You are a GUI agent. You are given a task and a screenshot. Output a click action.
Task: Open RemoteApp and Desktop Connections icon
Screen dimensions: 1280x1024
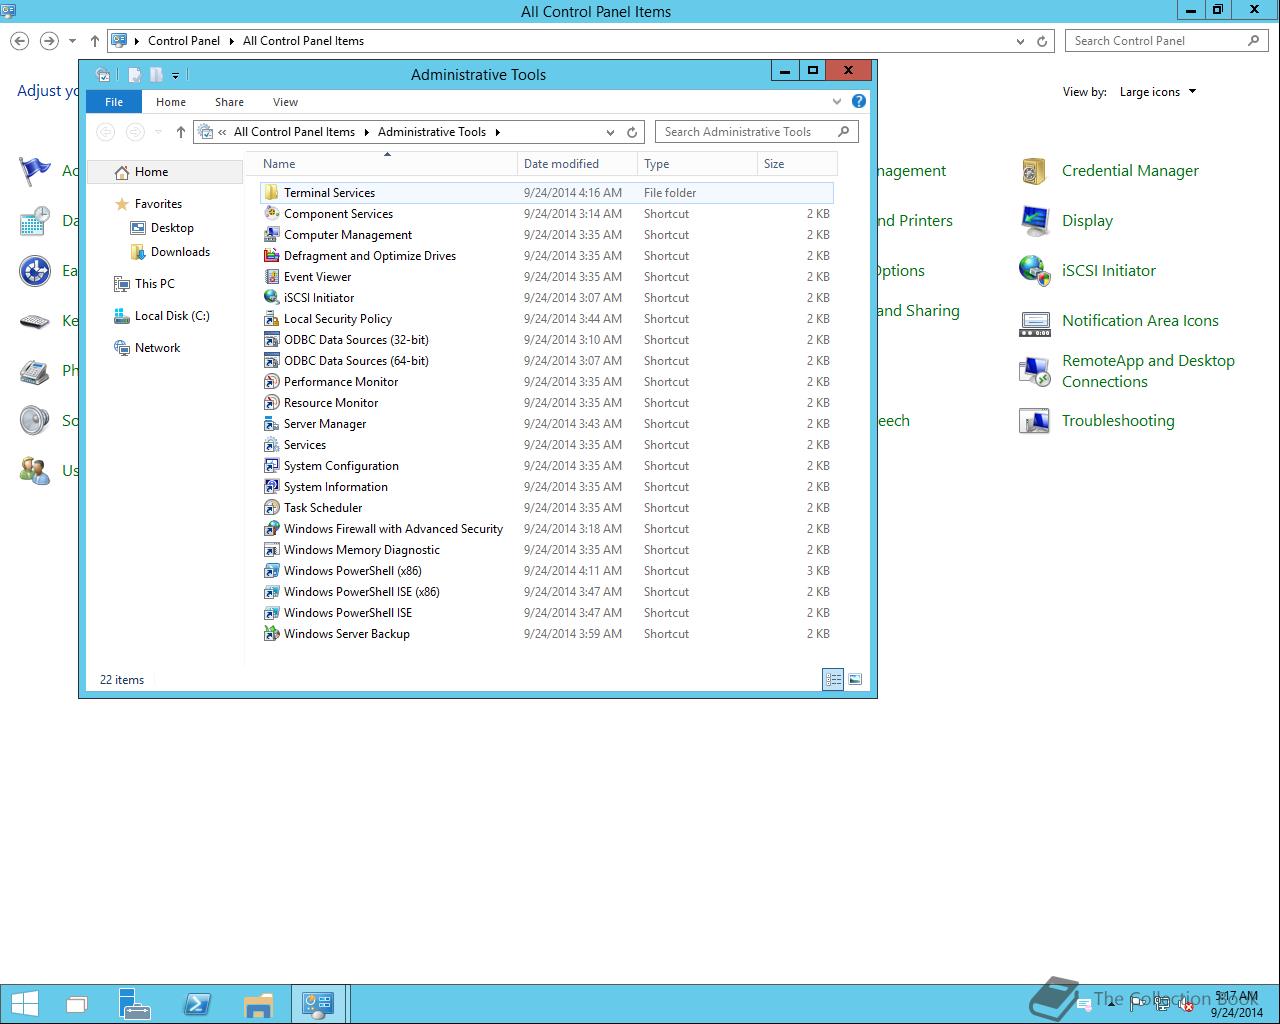coord(1034,371)
